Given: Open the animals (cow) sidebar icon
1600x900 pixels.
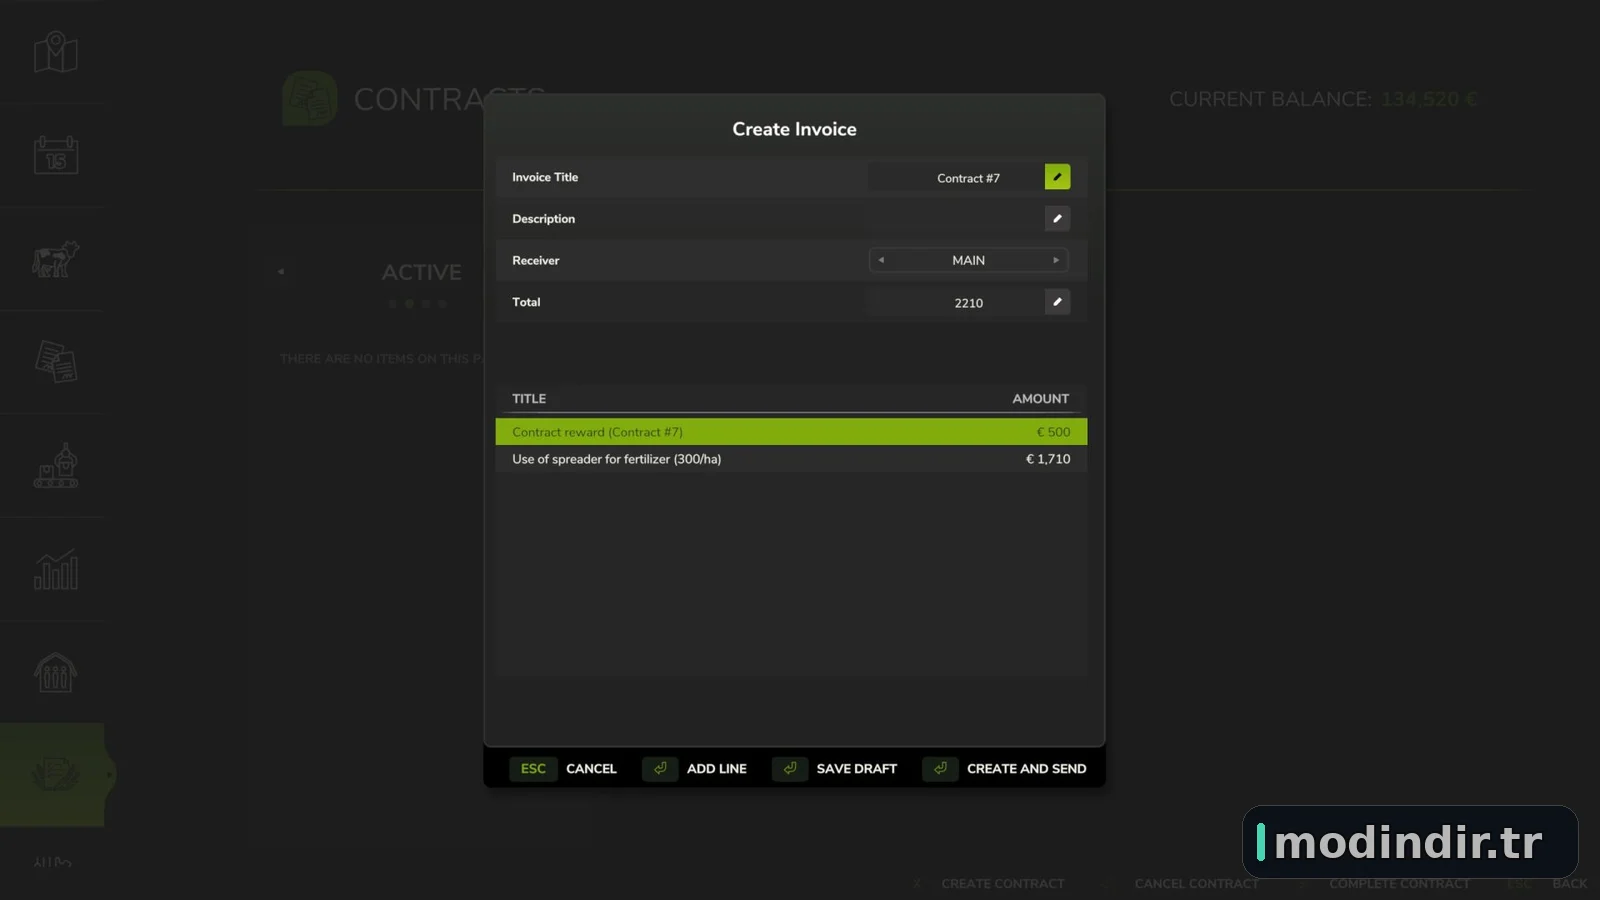Looking at the screenshot, I should click(x=55, y=259).
